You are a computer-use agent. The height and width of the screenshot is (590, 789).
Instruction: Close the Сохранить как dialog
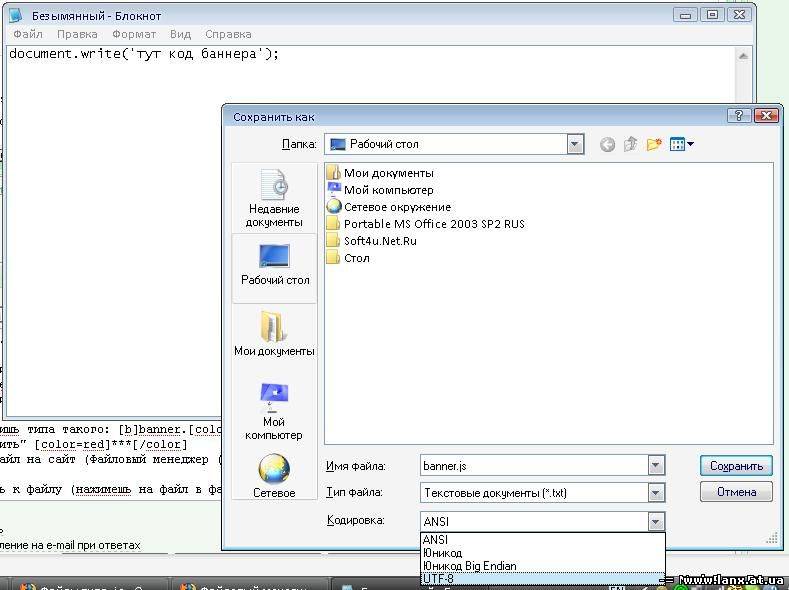pyautogui.click(x=766, y=116)
